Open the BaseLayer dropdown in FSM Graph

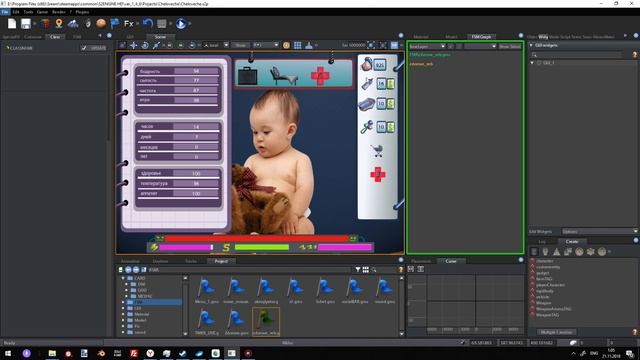(x=427, y=47)
